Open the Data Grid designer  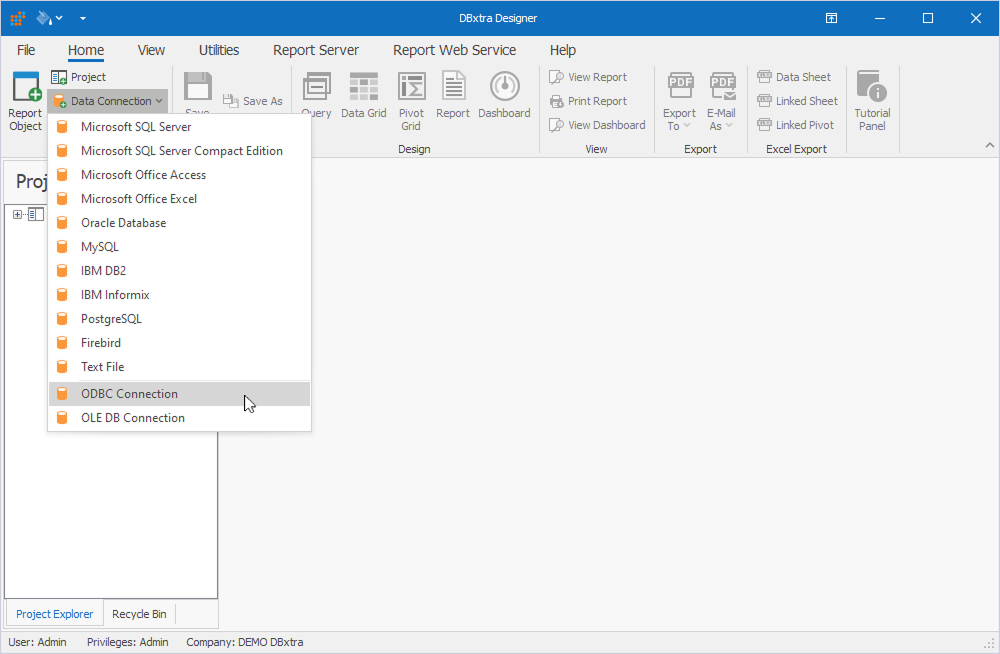tap(363, 95)
